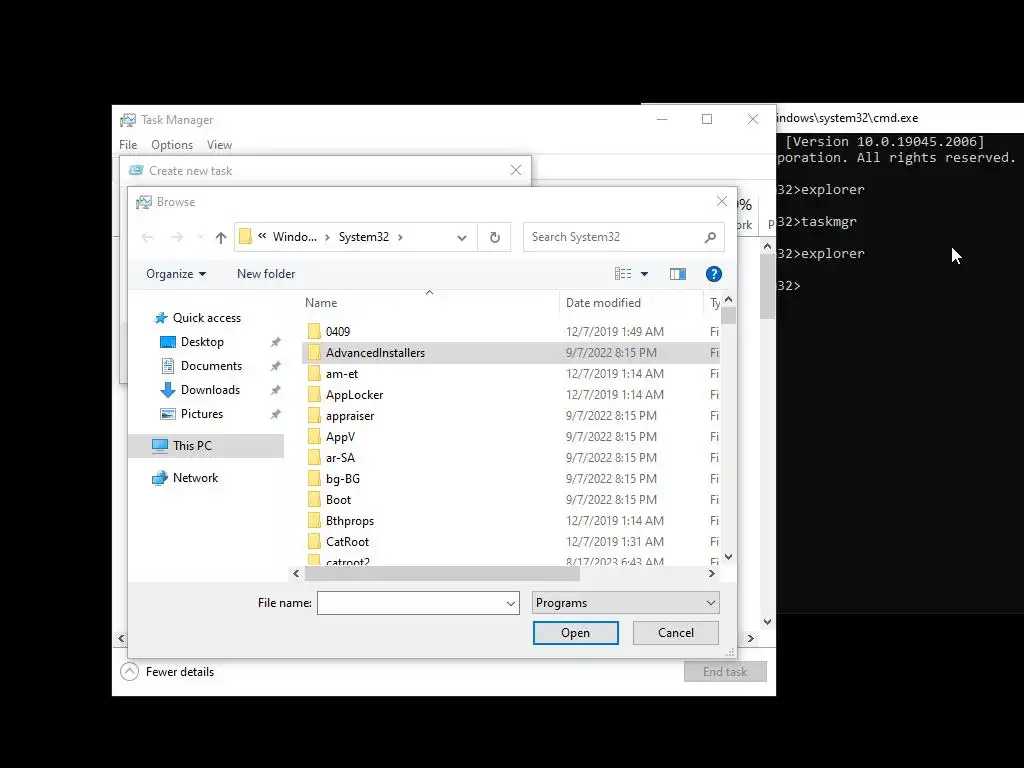
Task: Open the File menu in Task Manager
Action: tap(128, 145)
